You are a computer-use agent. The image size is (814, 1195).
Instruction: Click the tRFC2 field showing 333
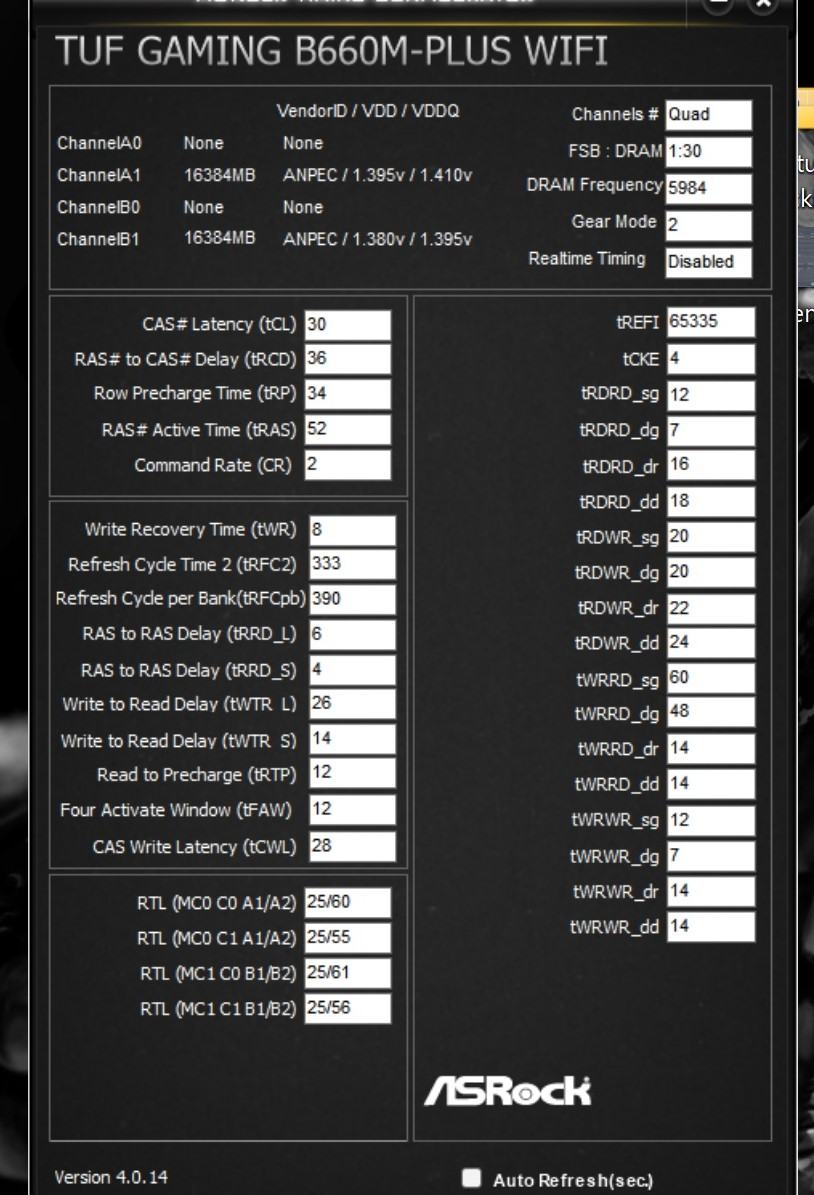[x=352, y=565]
